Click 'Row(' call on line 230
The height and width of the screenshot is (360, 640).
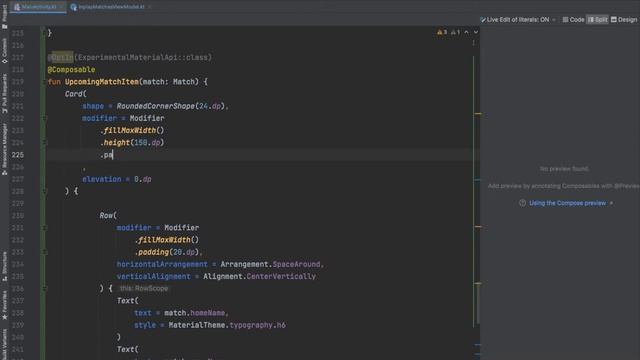[108, 216]
